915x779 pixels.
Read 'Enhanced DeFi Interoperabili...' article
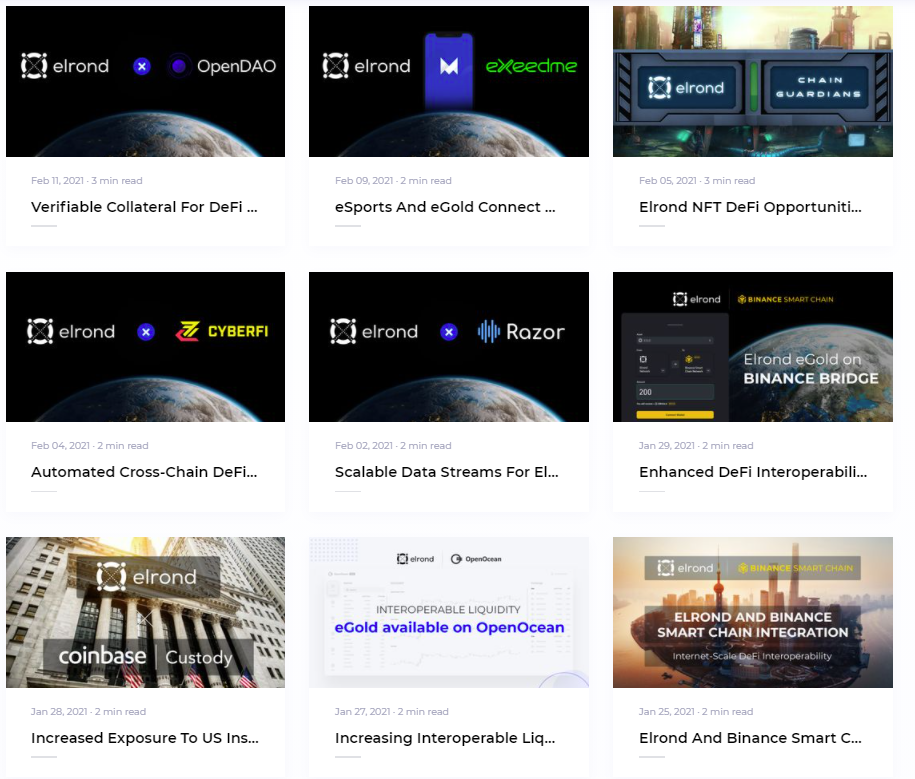[753, 472]
